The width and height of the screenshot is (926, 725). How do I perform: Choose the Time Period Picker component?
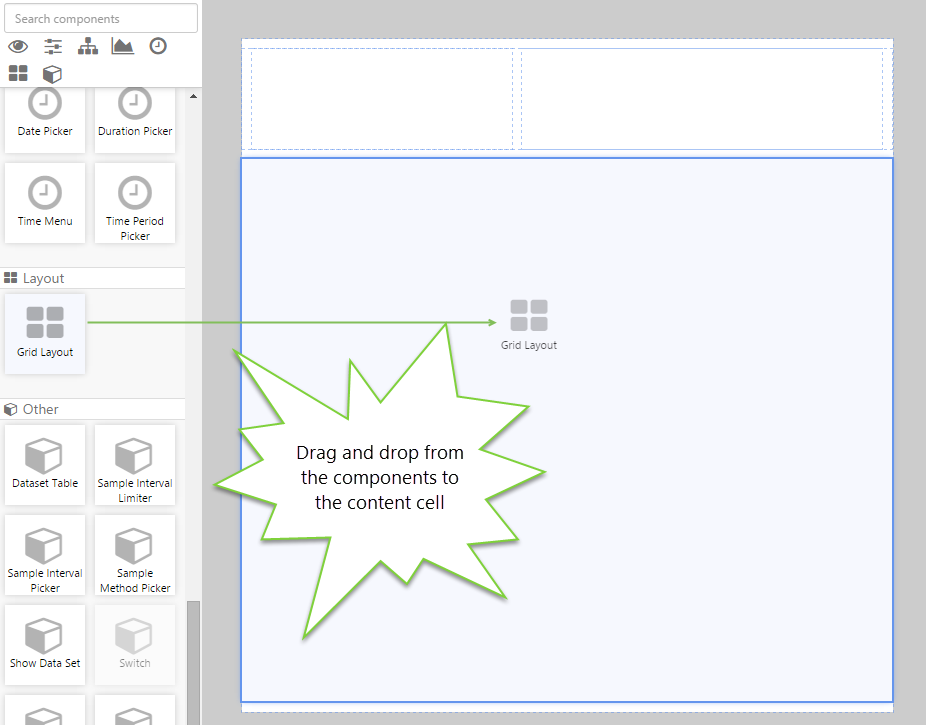coord(135,203)
